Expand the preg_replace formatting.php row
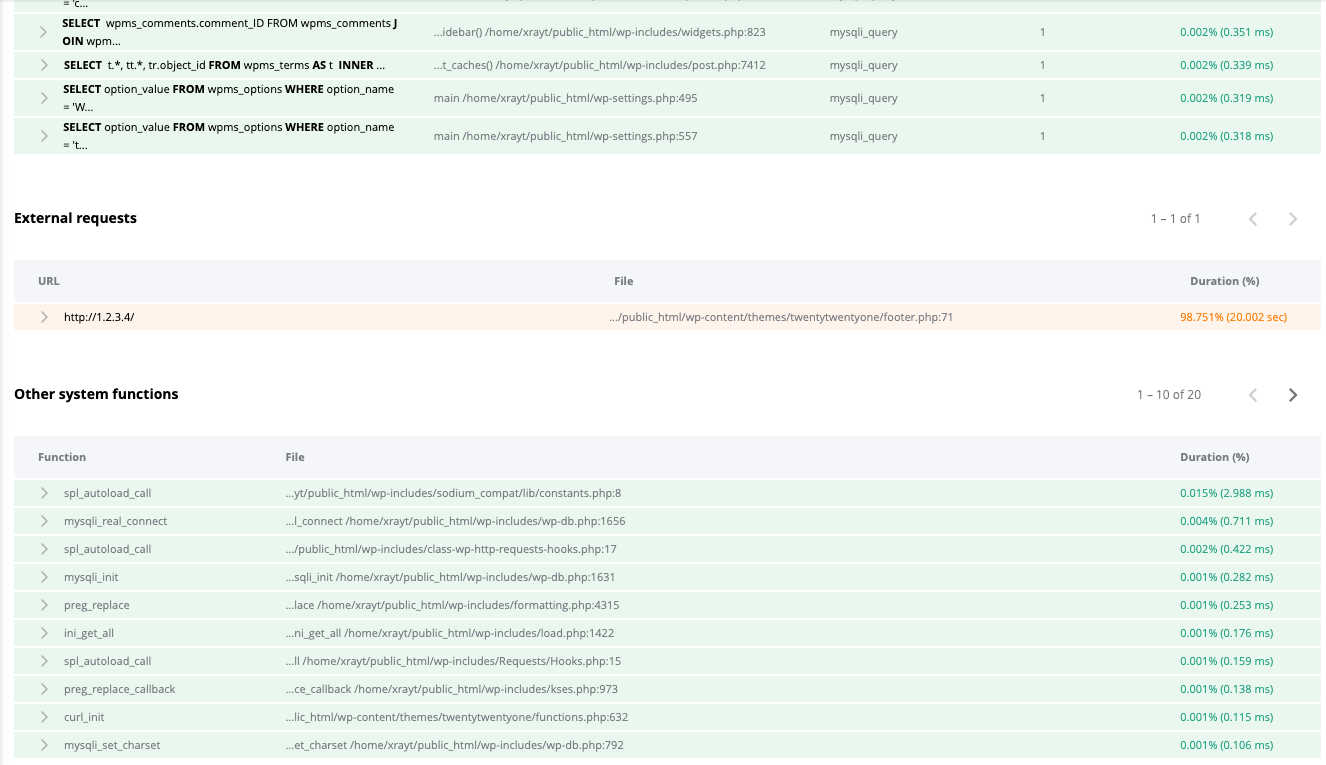The width and height of the screenshot is (1326, 765). click(42, 605)
